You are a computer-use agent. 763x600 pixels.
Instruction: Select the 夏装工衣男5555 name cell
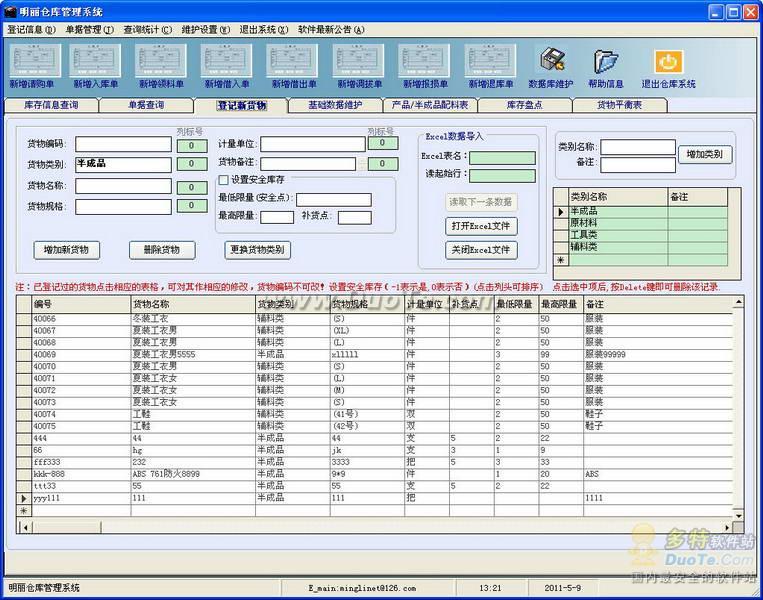(x=194, y=355)
